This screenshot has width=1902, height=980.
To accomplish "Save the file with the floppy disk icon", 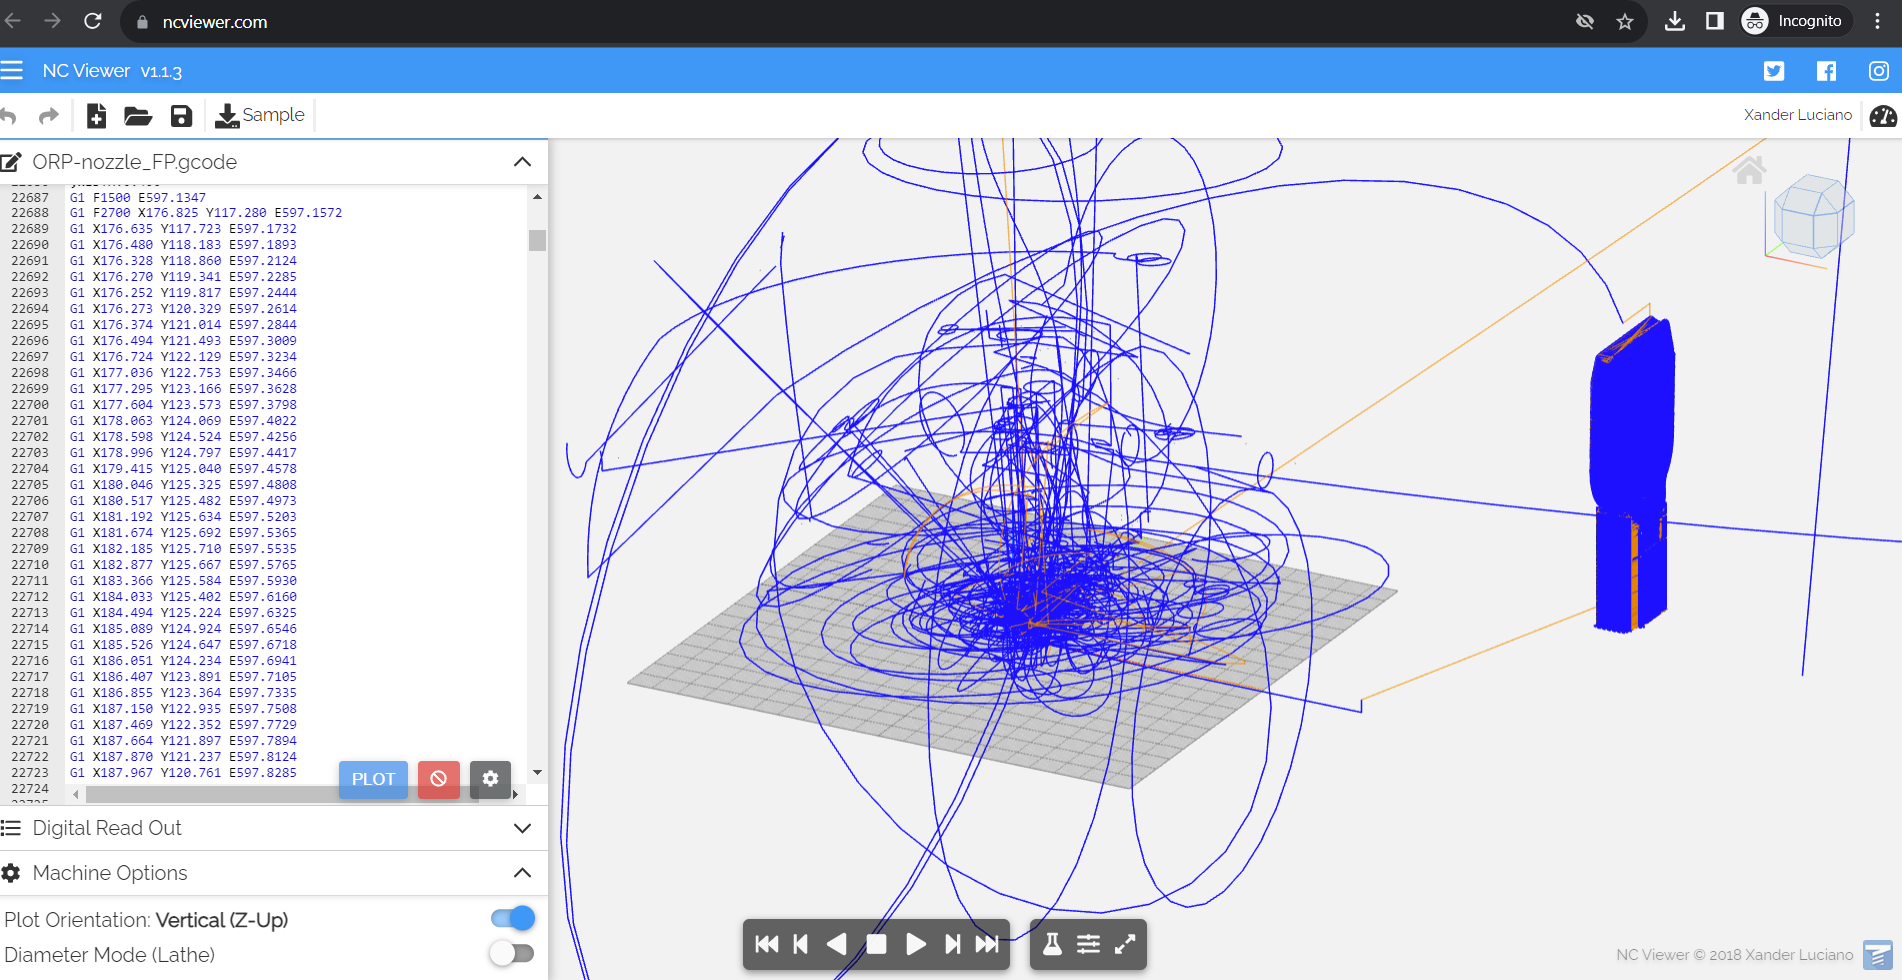I will 181,116.
